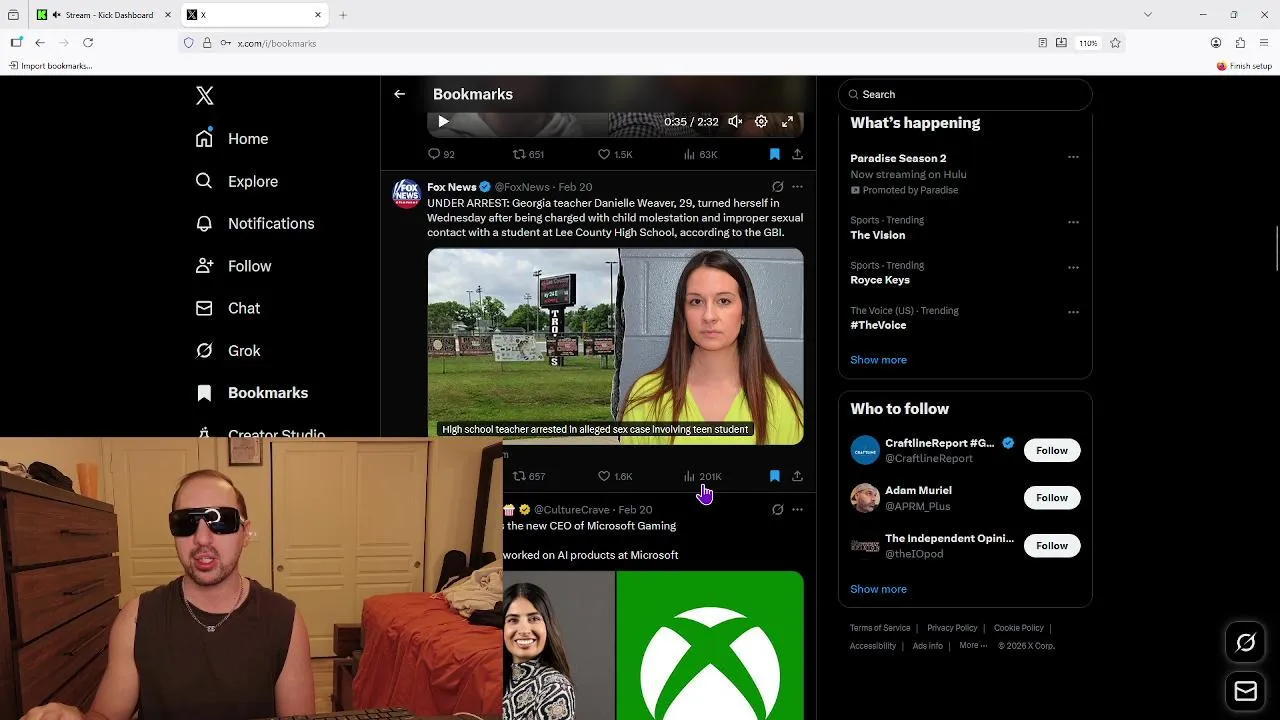Open the Follow section in sidebar
This screenshot has height=720, width=1280.
(234, 266)
